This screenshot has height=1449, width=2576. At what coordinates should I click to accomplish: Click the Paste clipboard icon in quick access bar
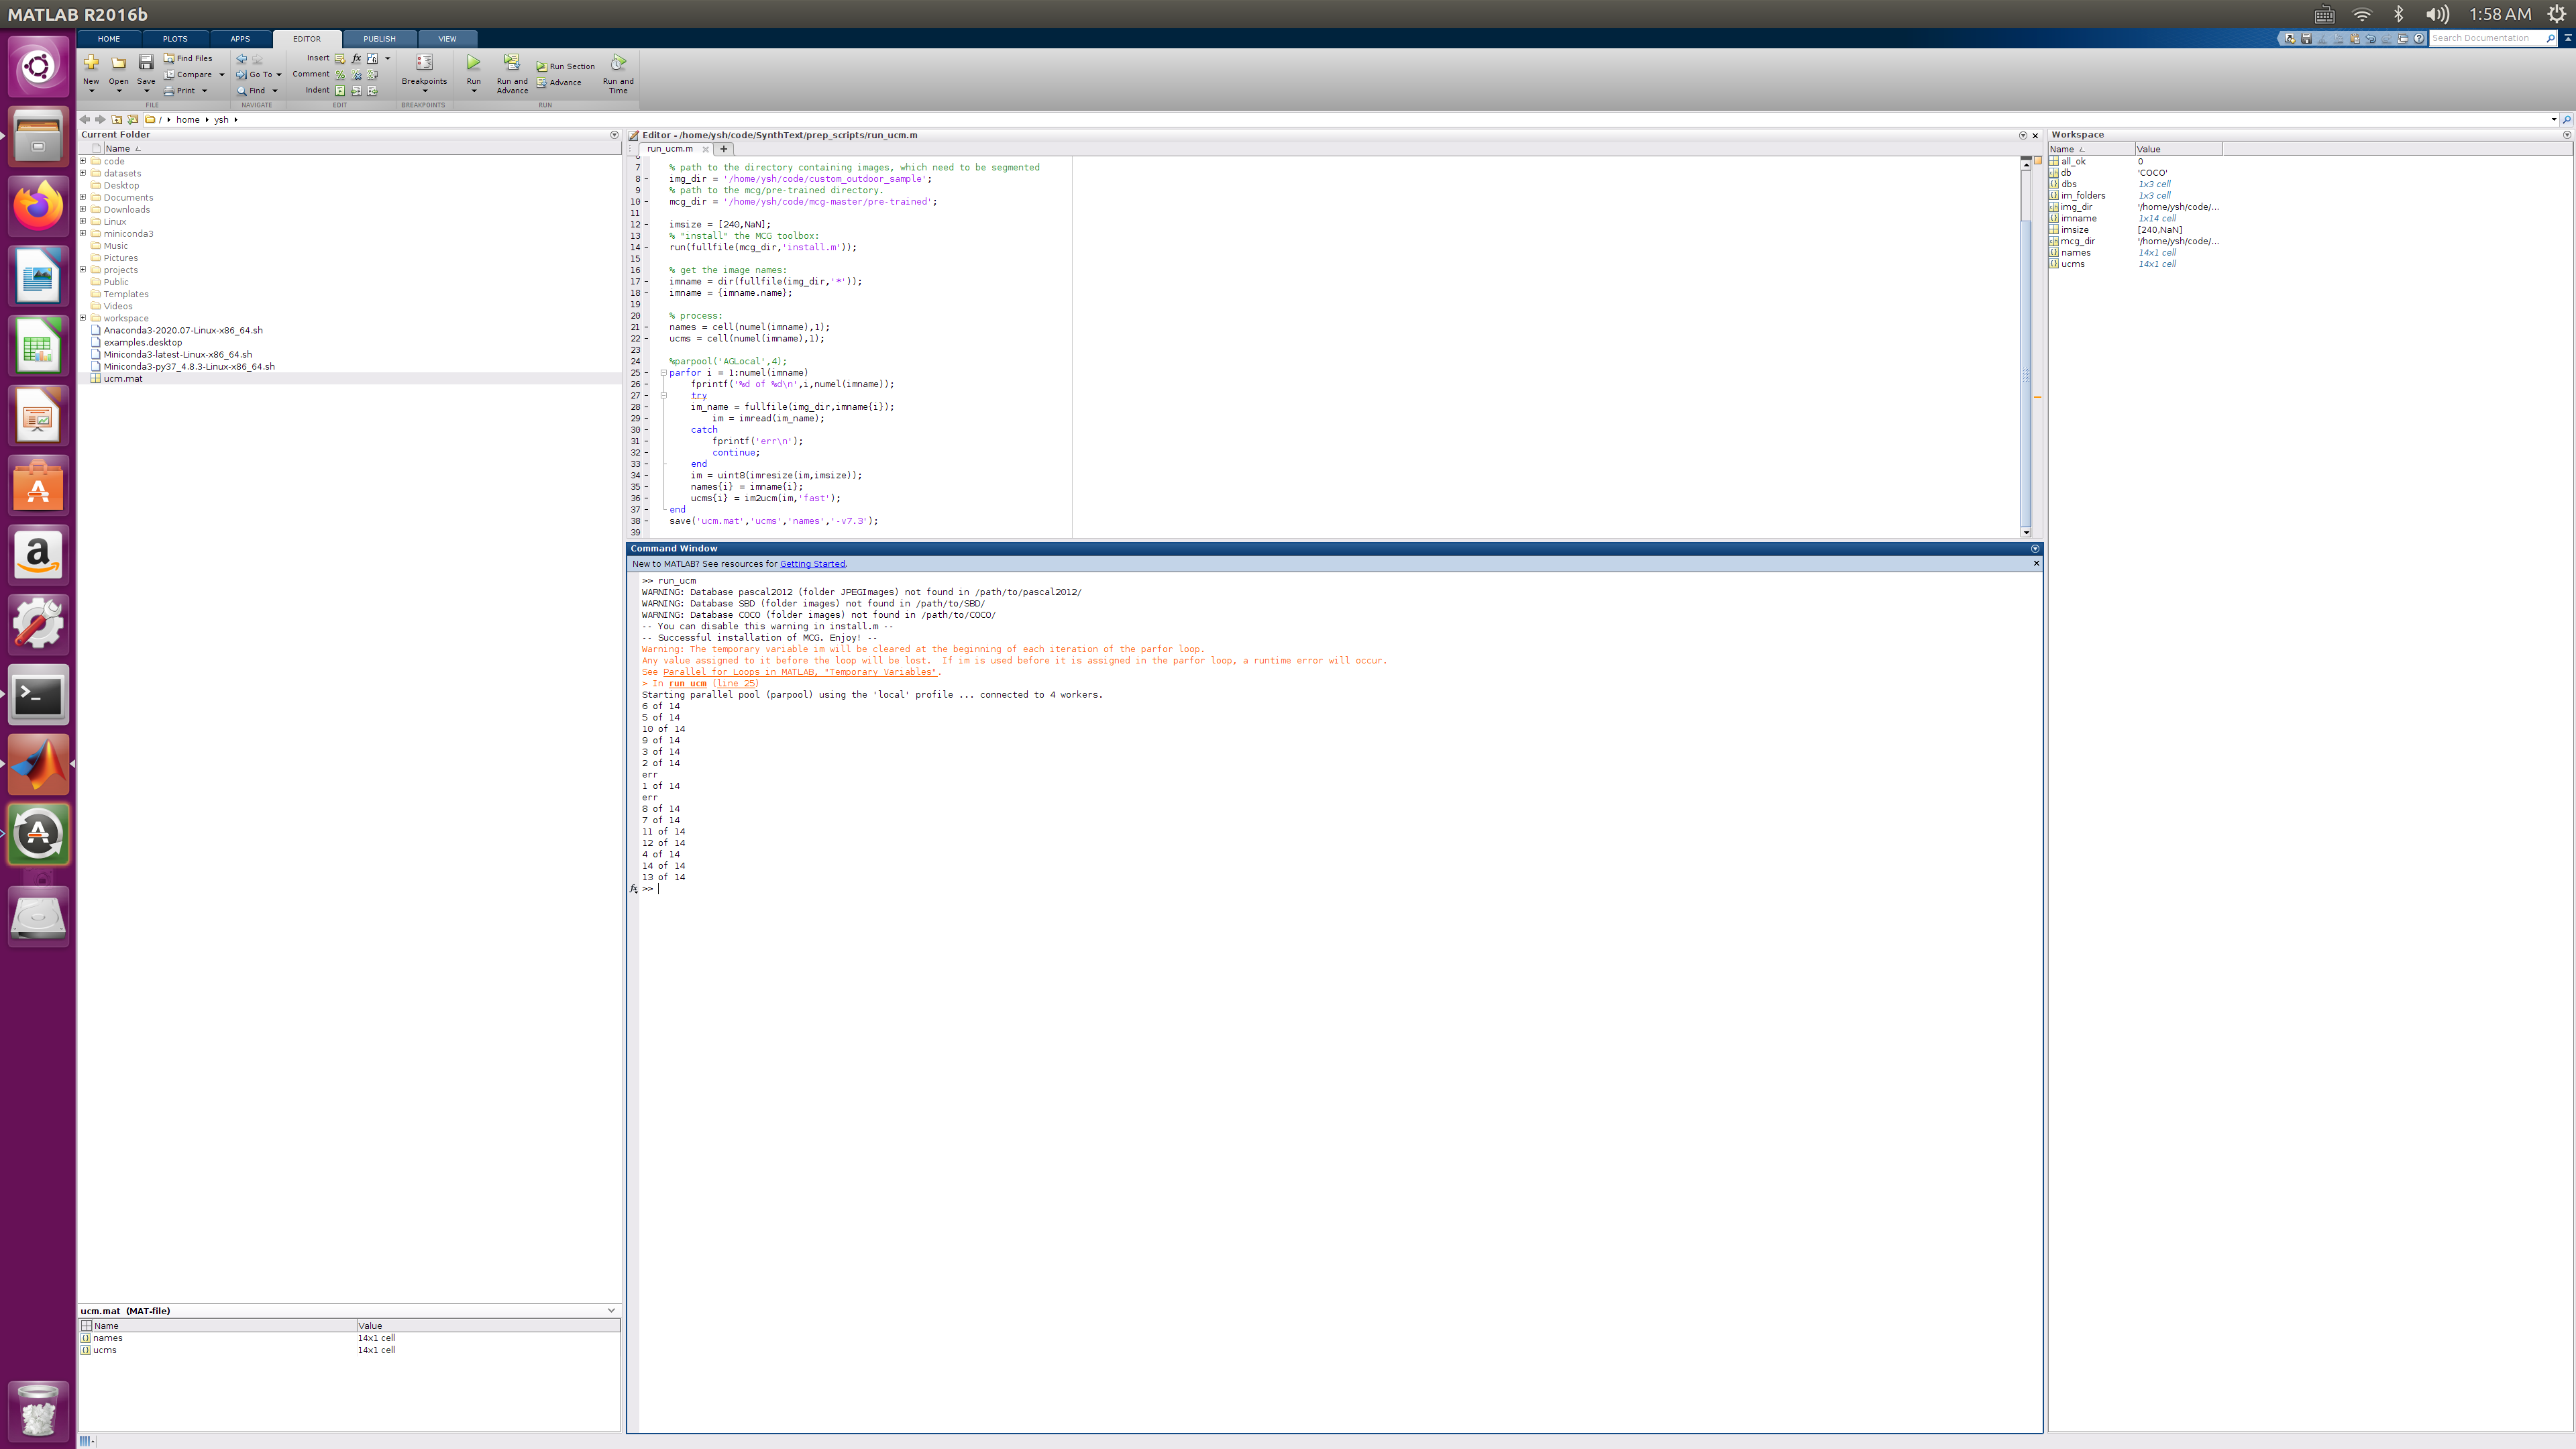2355,38
